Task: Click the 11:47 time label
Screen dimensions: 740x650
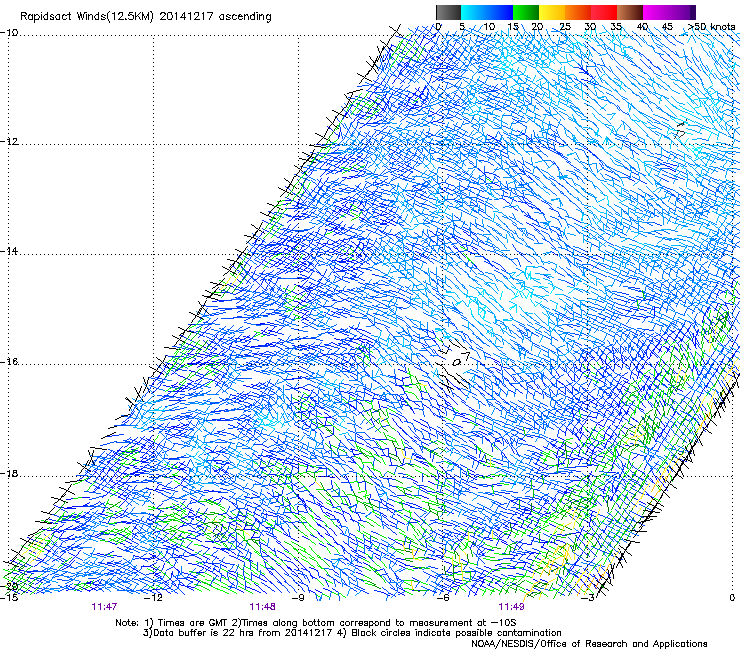Action: click(x=104, y=607)
